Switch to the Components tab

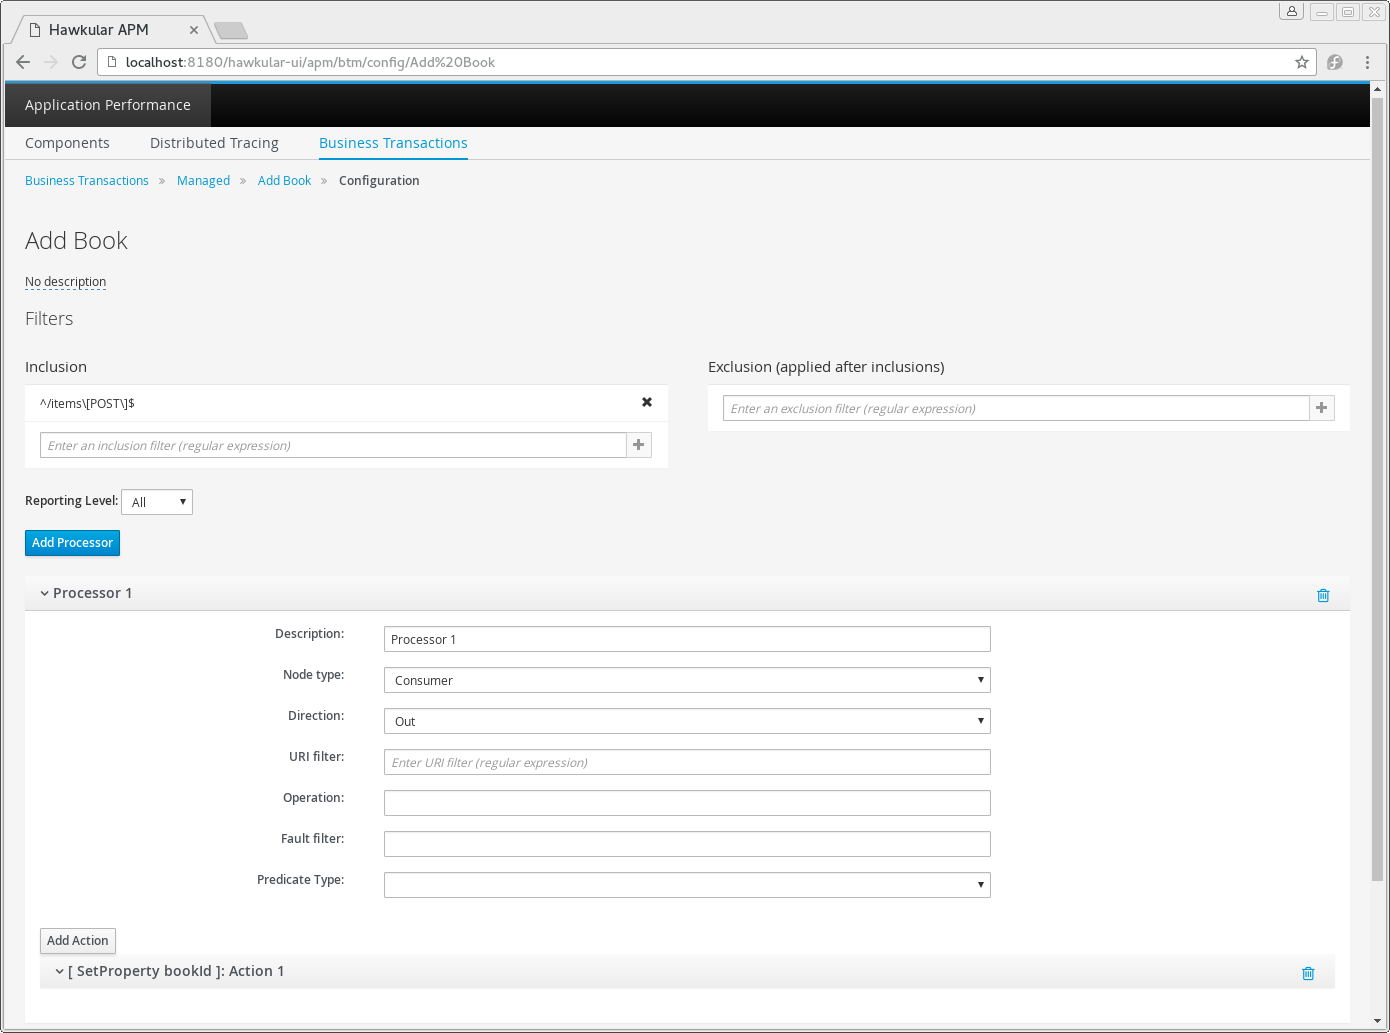67,143
